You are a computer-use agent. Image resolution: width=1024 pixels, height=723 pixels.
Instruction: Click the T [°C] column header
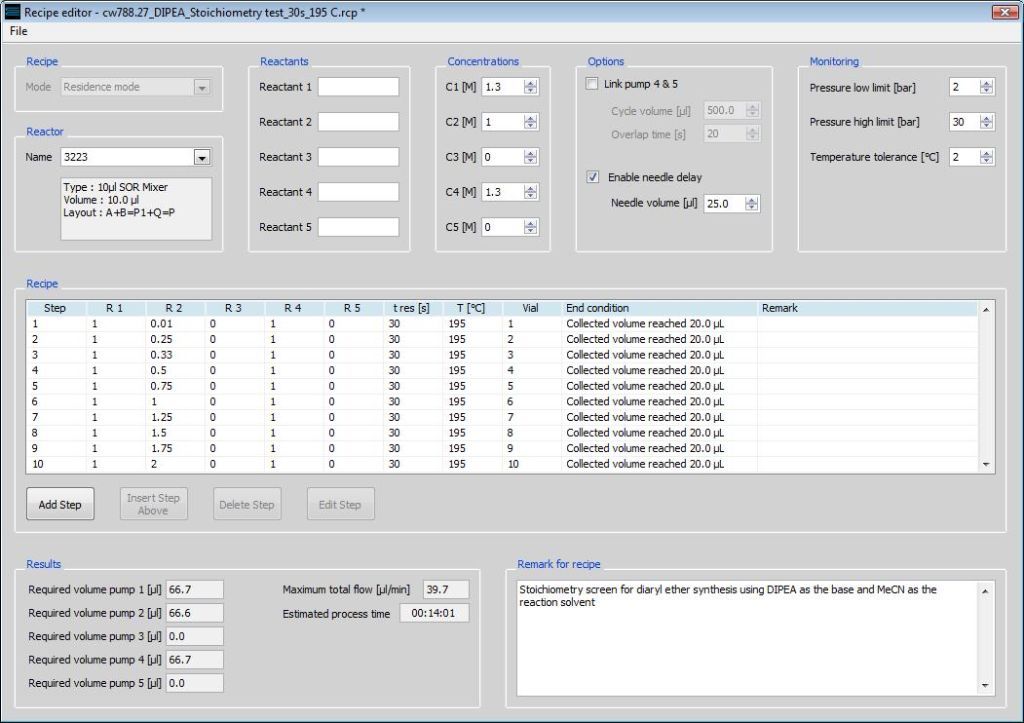(471, 308)
